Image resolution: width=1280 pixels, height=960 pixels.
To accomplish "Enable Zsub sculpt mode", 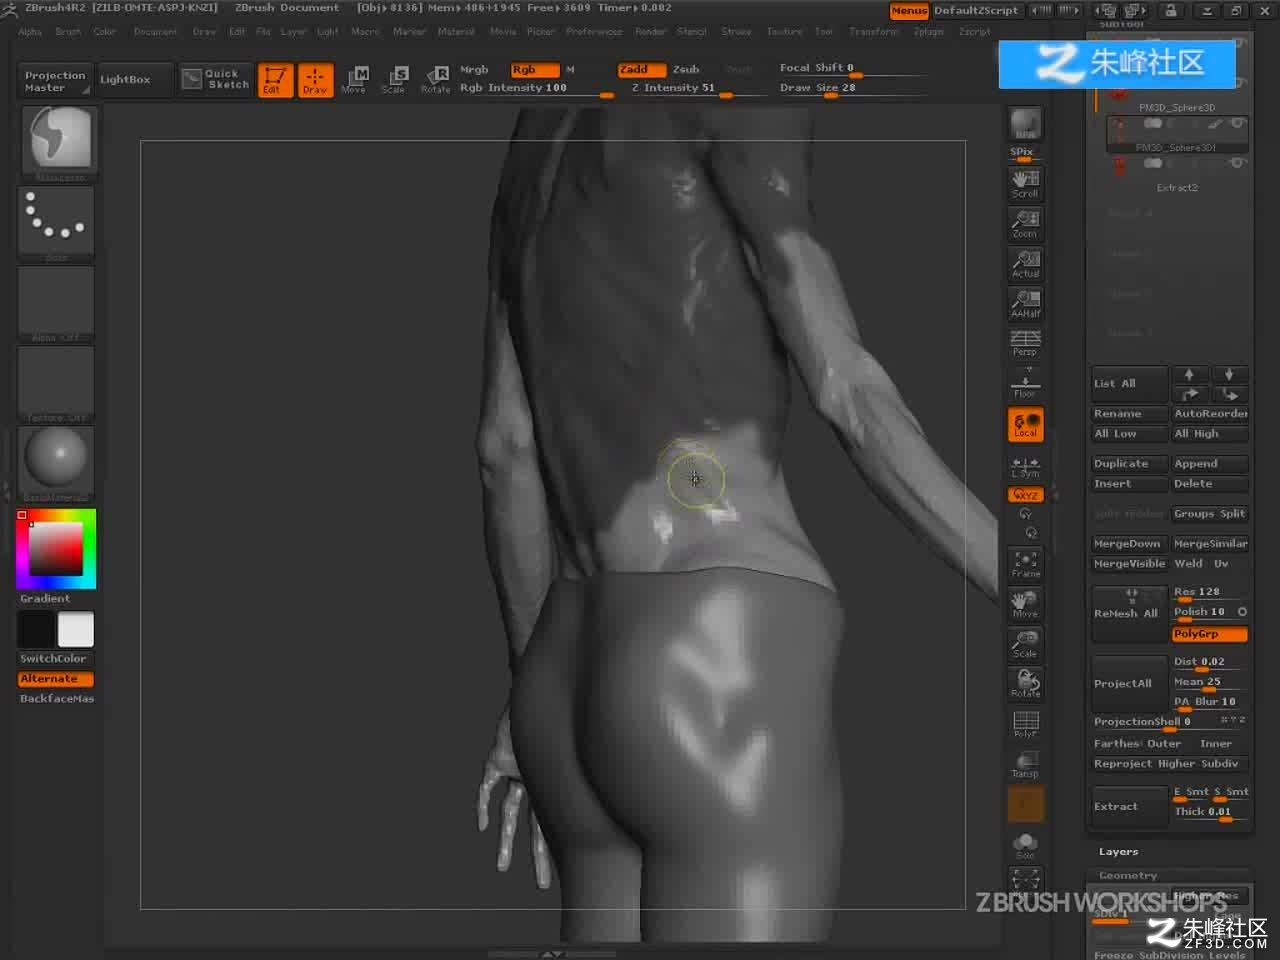I will (686, 70).
